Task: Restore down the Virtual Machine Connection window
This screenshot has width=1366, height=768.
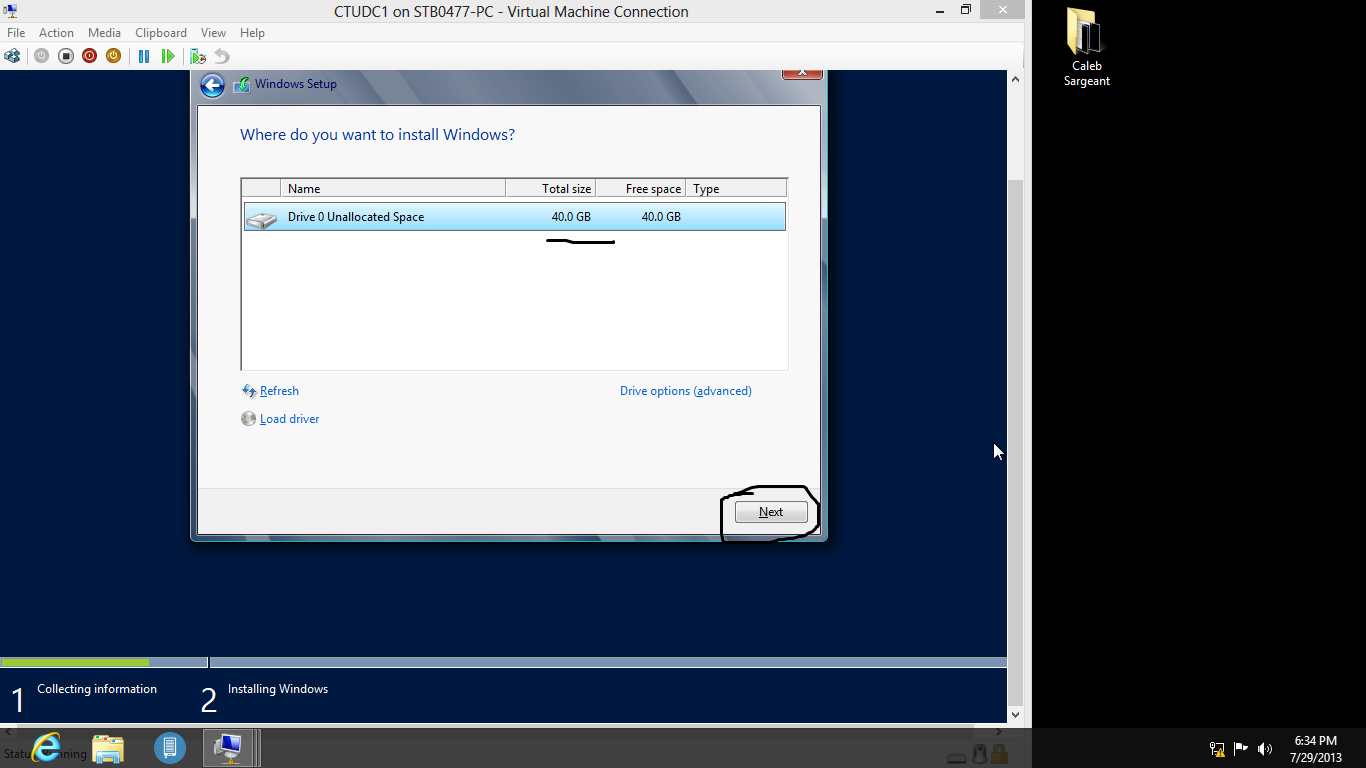Action: (965, 10)
